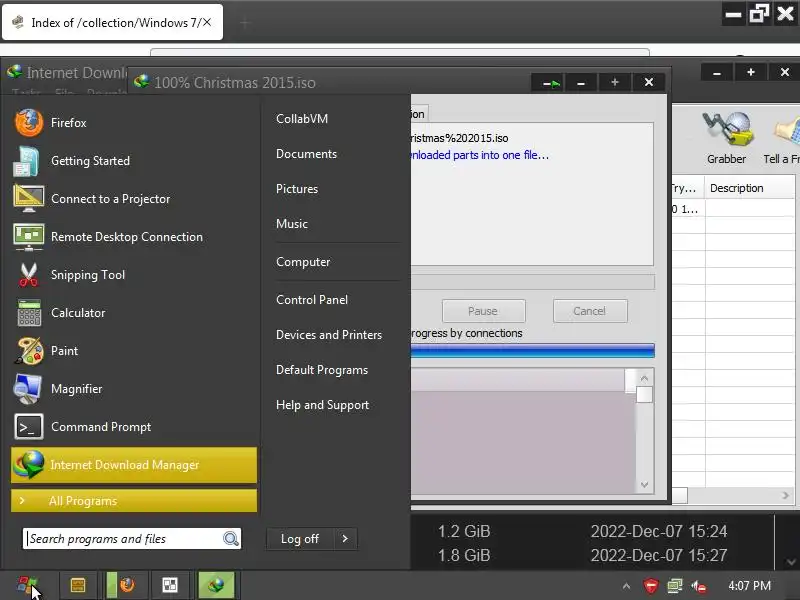Click the Description column header

pyautogui.click(x=749, y=188)
